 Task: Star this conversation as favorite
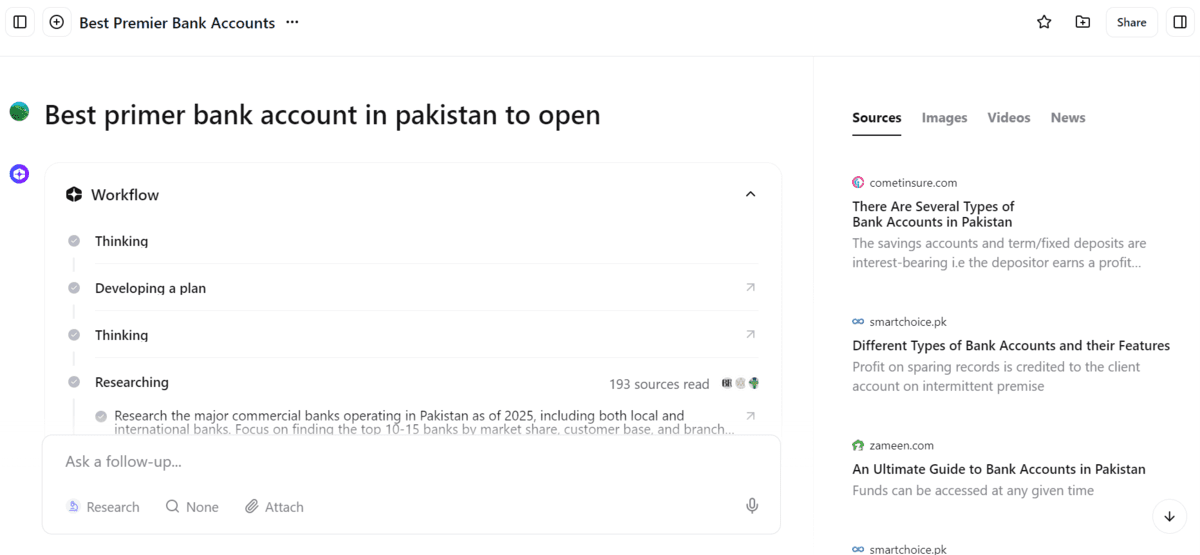coord(1044,22)
